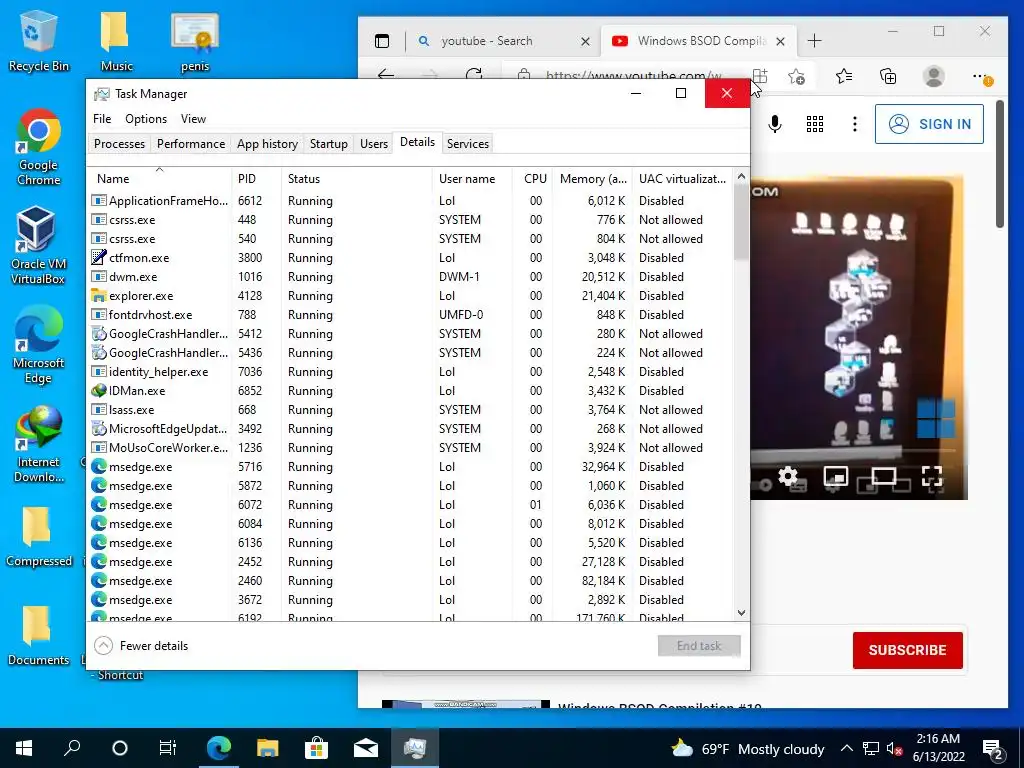
Task: Click the Edge tab actions menu icon
Action: [x=382, y=41]
